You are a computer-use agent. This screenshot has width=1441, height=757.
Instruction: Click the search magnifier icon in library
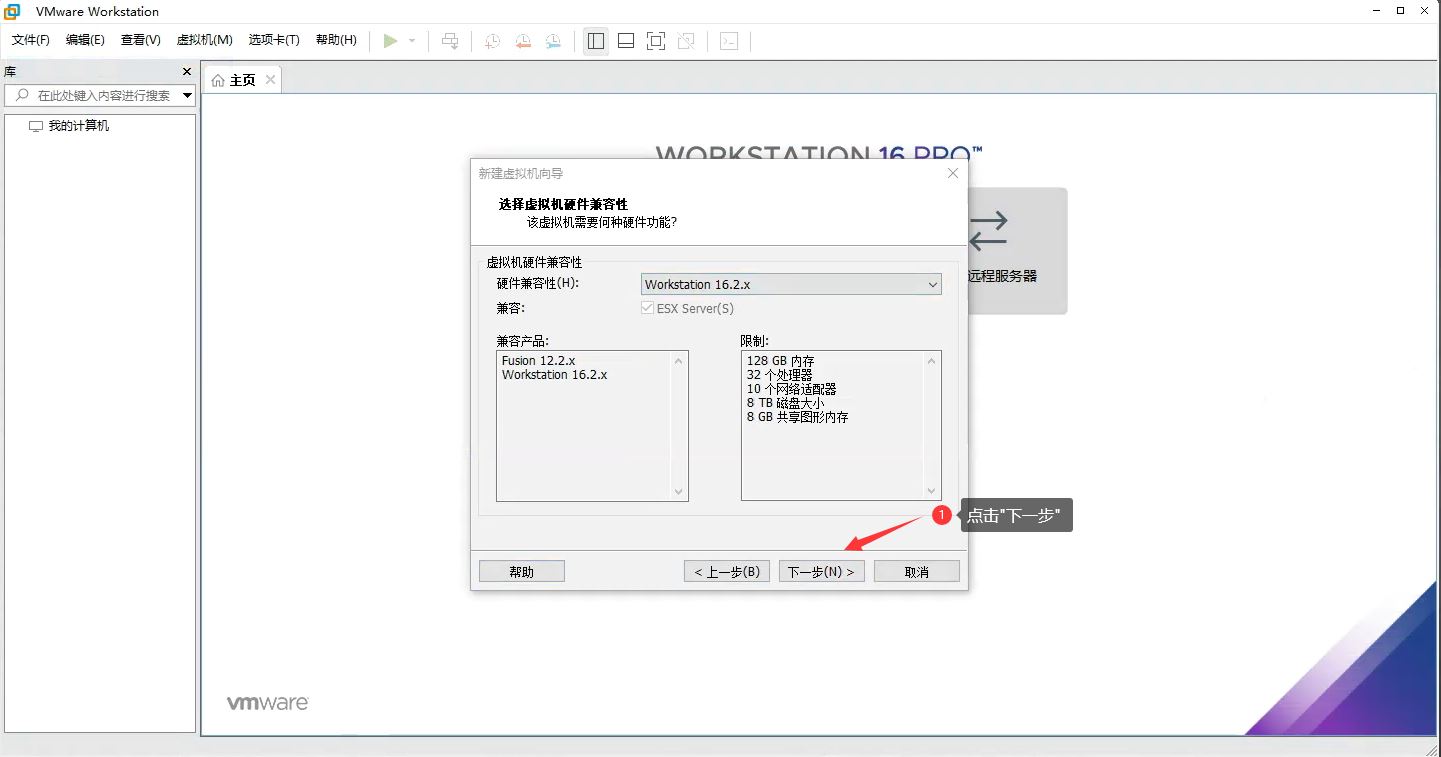tap(22, 95)
